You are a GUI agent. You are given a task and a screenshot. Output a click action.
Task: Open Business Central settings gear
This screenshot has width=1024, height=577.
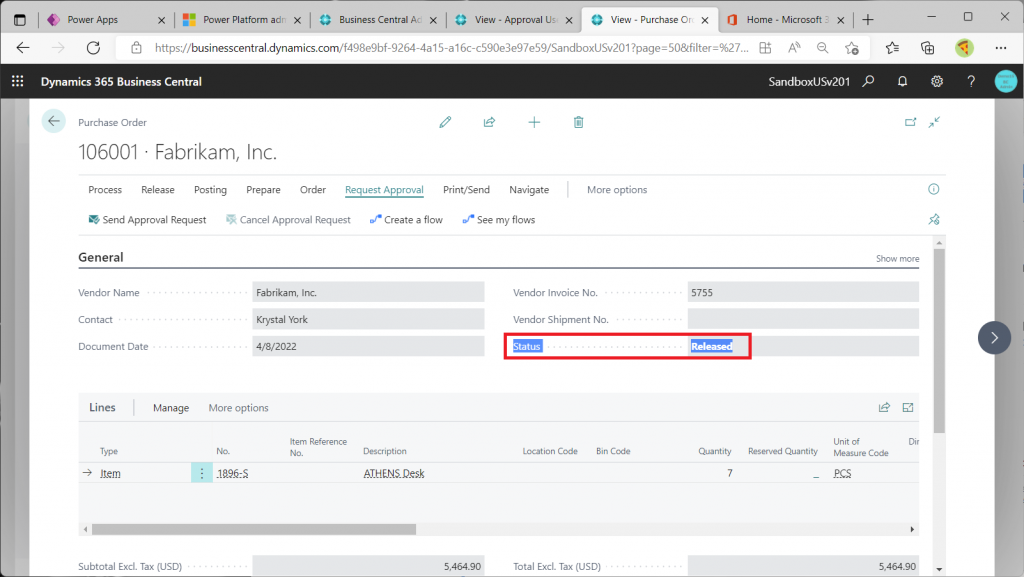(x=936, y=82)
